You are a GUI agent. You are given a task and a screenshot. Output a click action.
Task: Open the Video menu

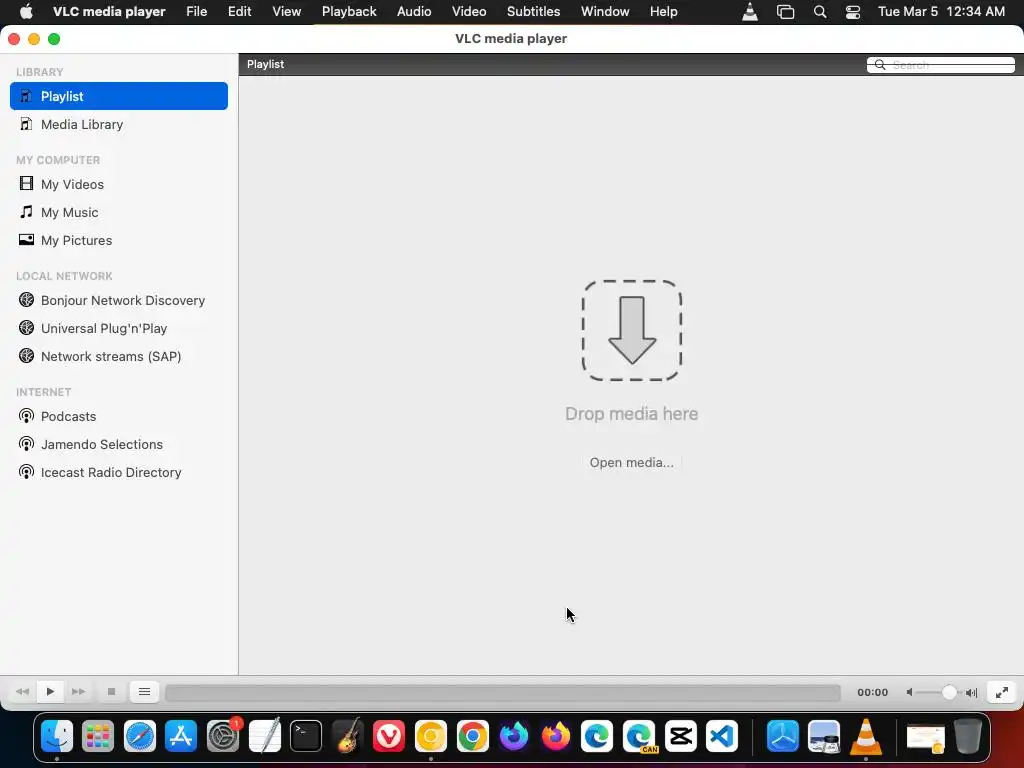[x=469, y=12]
